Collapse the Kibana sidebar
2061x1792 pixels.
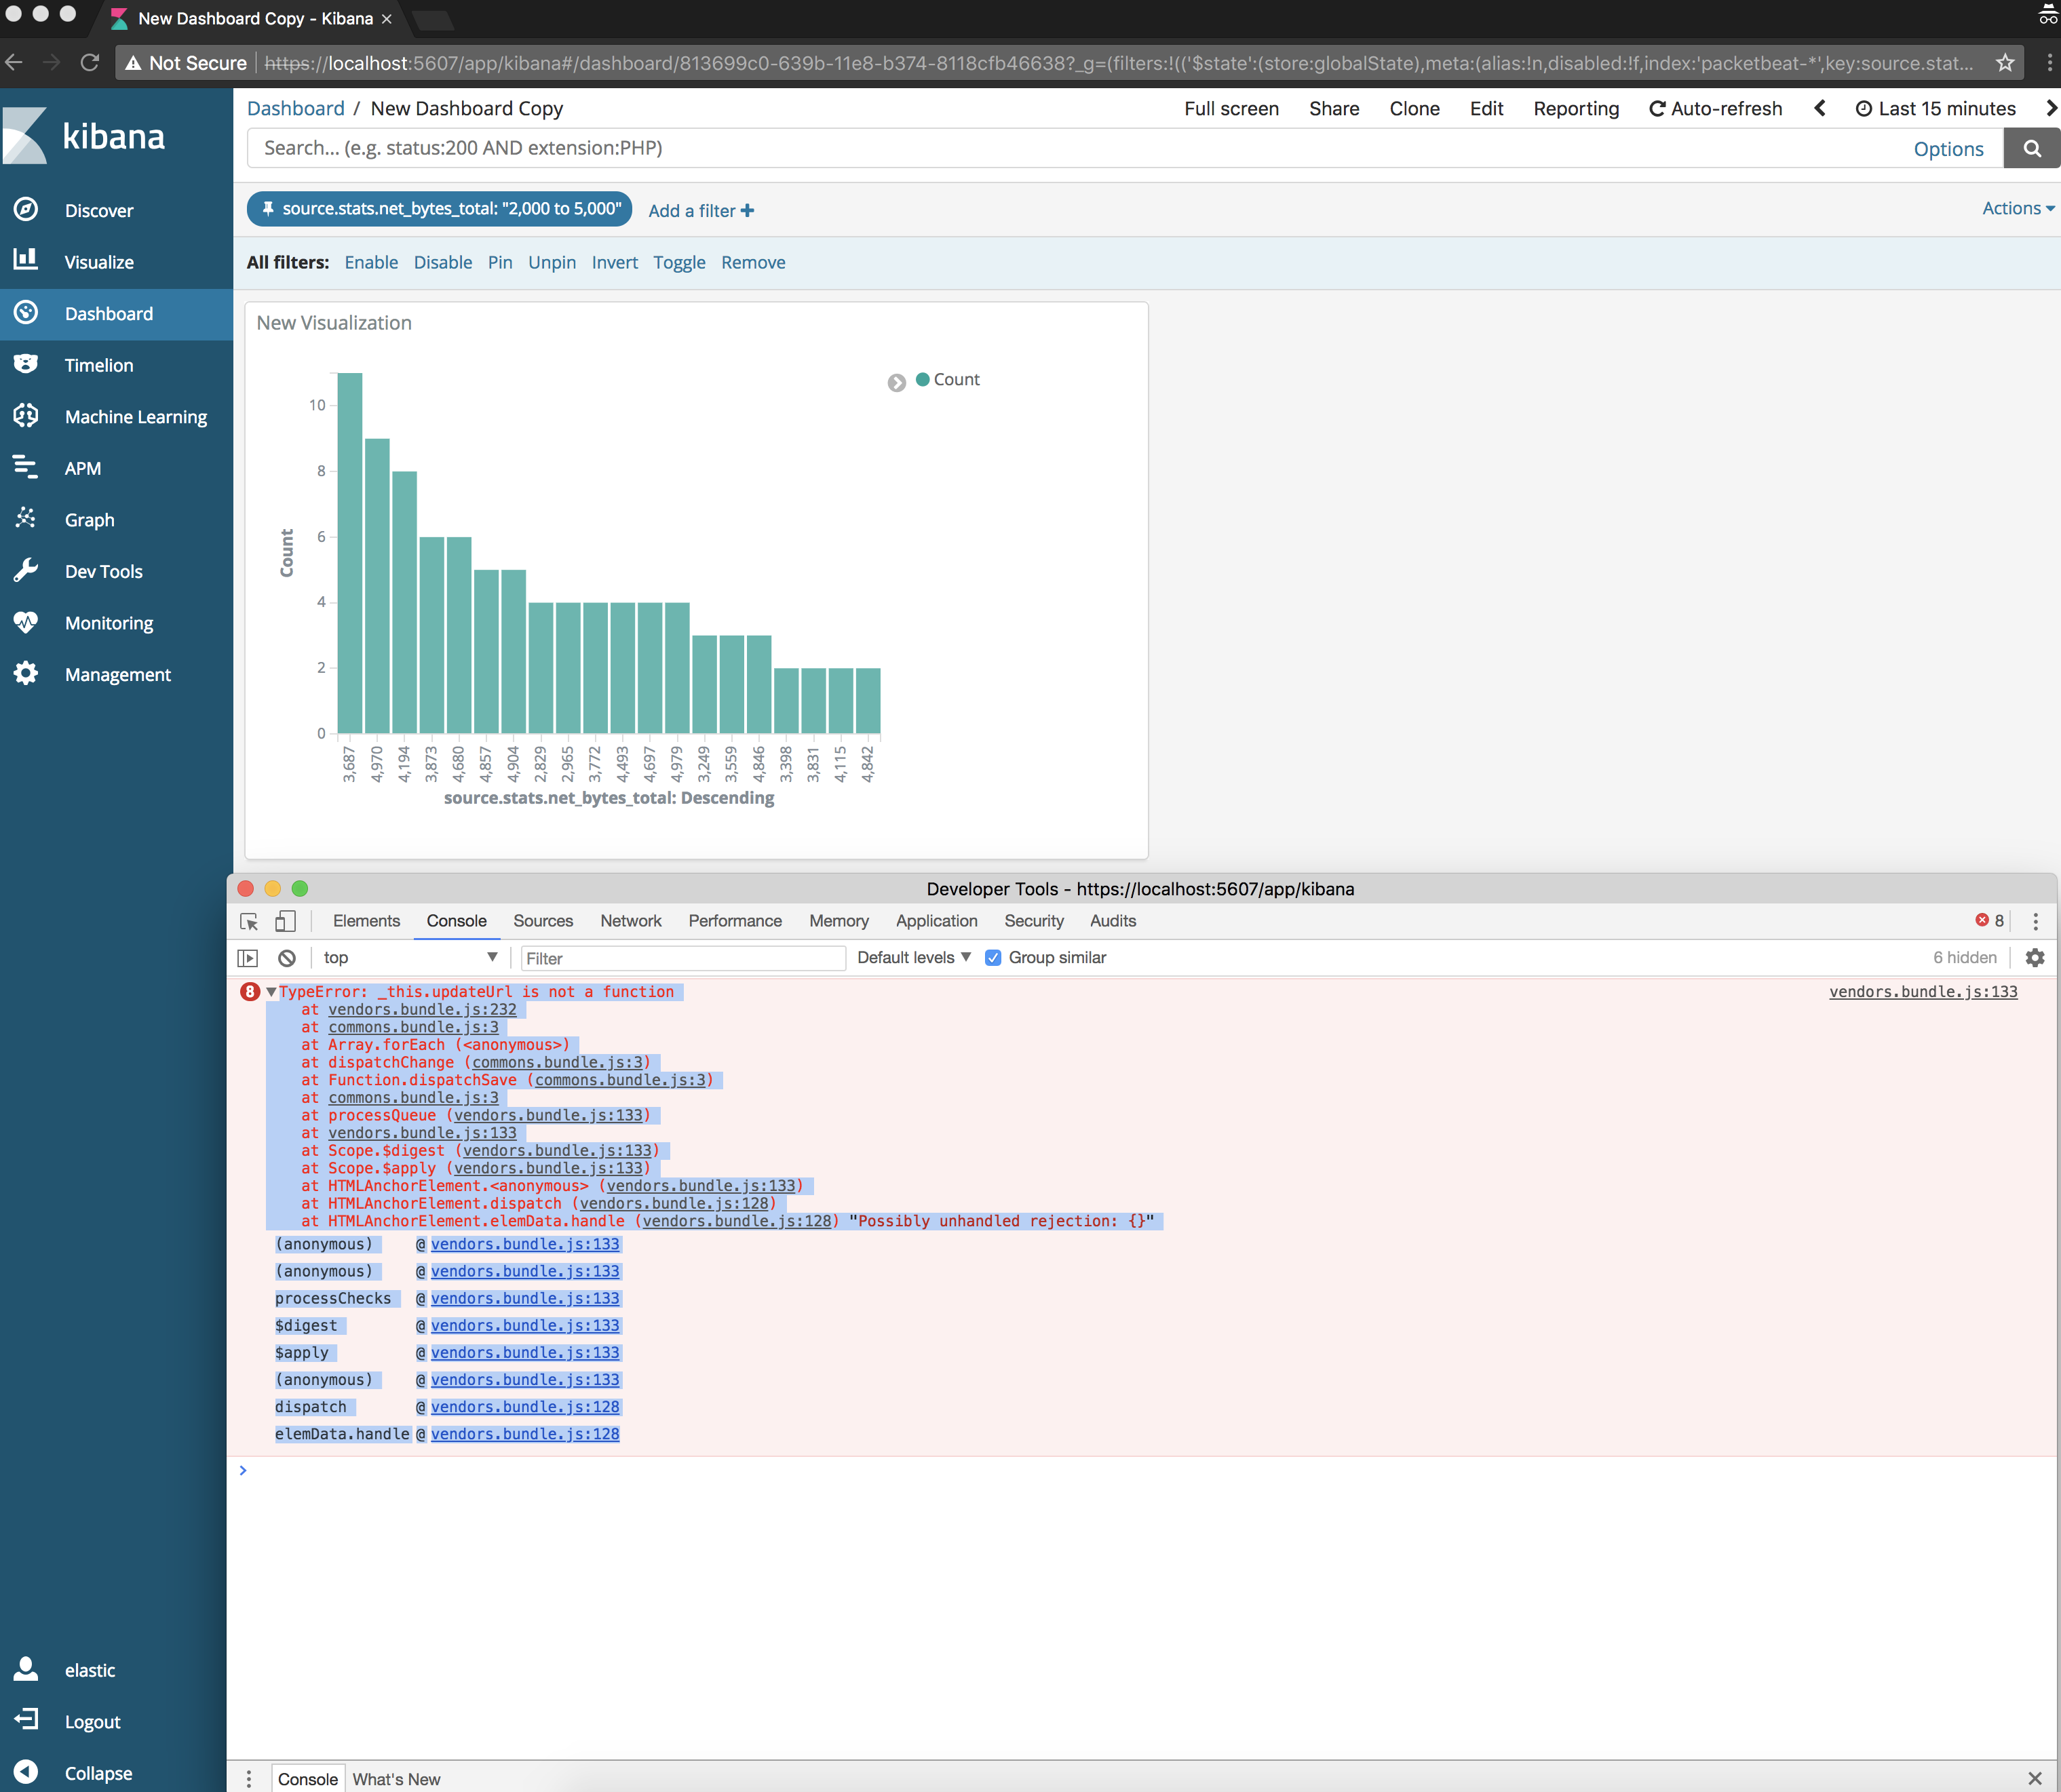click(x=98, y=1772)
